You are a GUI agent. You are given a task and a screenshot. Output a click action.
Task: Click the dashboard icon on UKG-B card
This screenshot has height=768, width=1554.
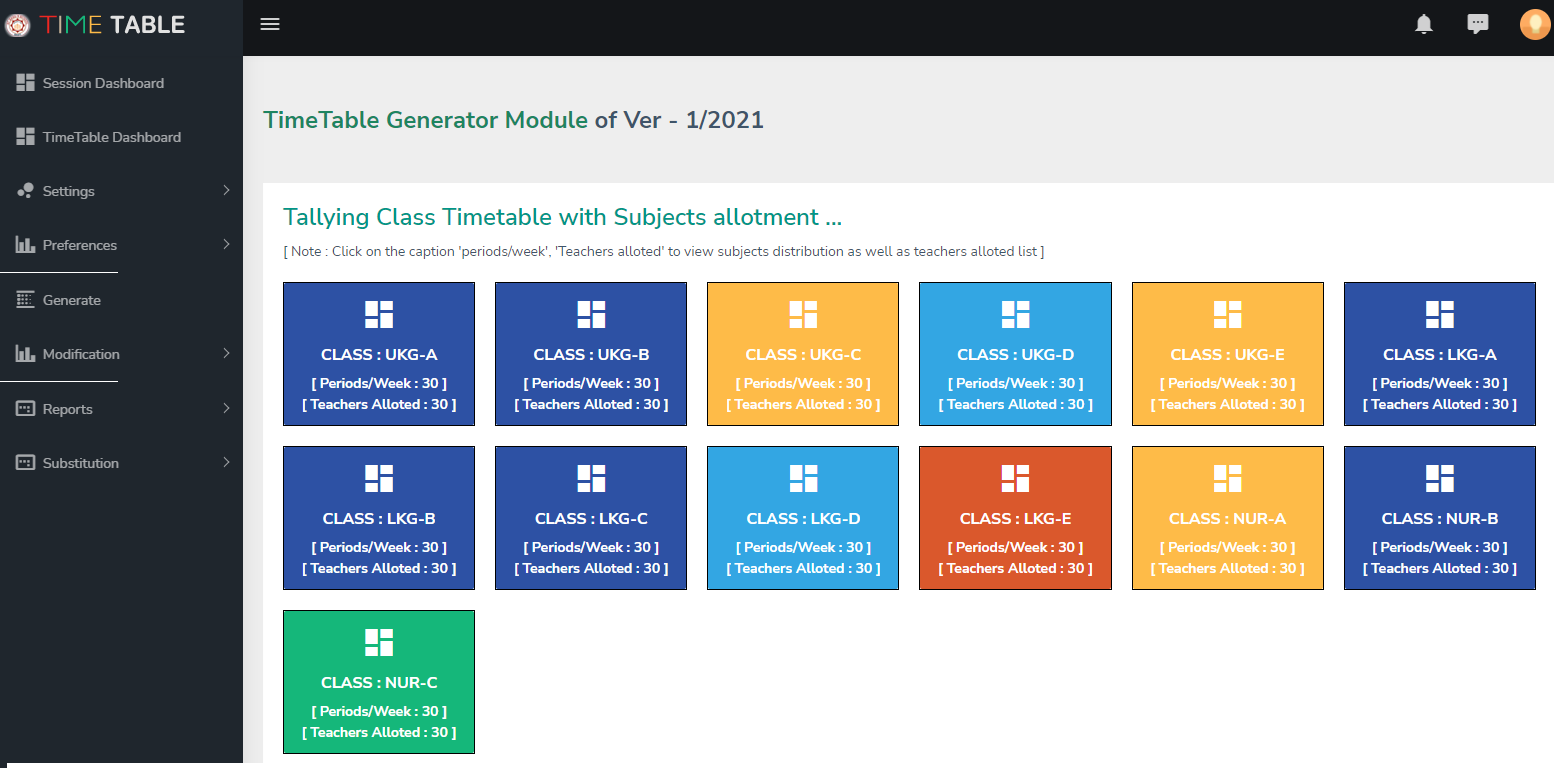(x=591, y=314)
